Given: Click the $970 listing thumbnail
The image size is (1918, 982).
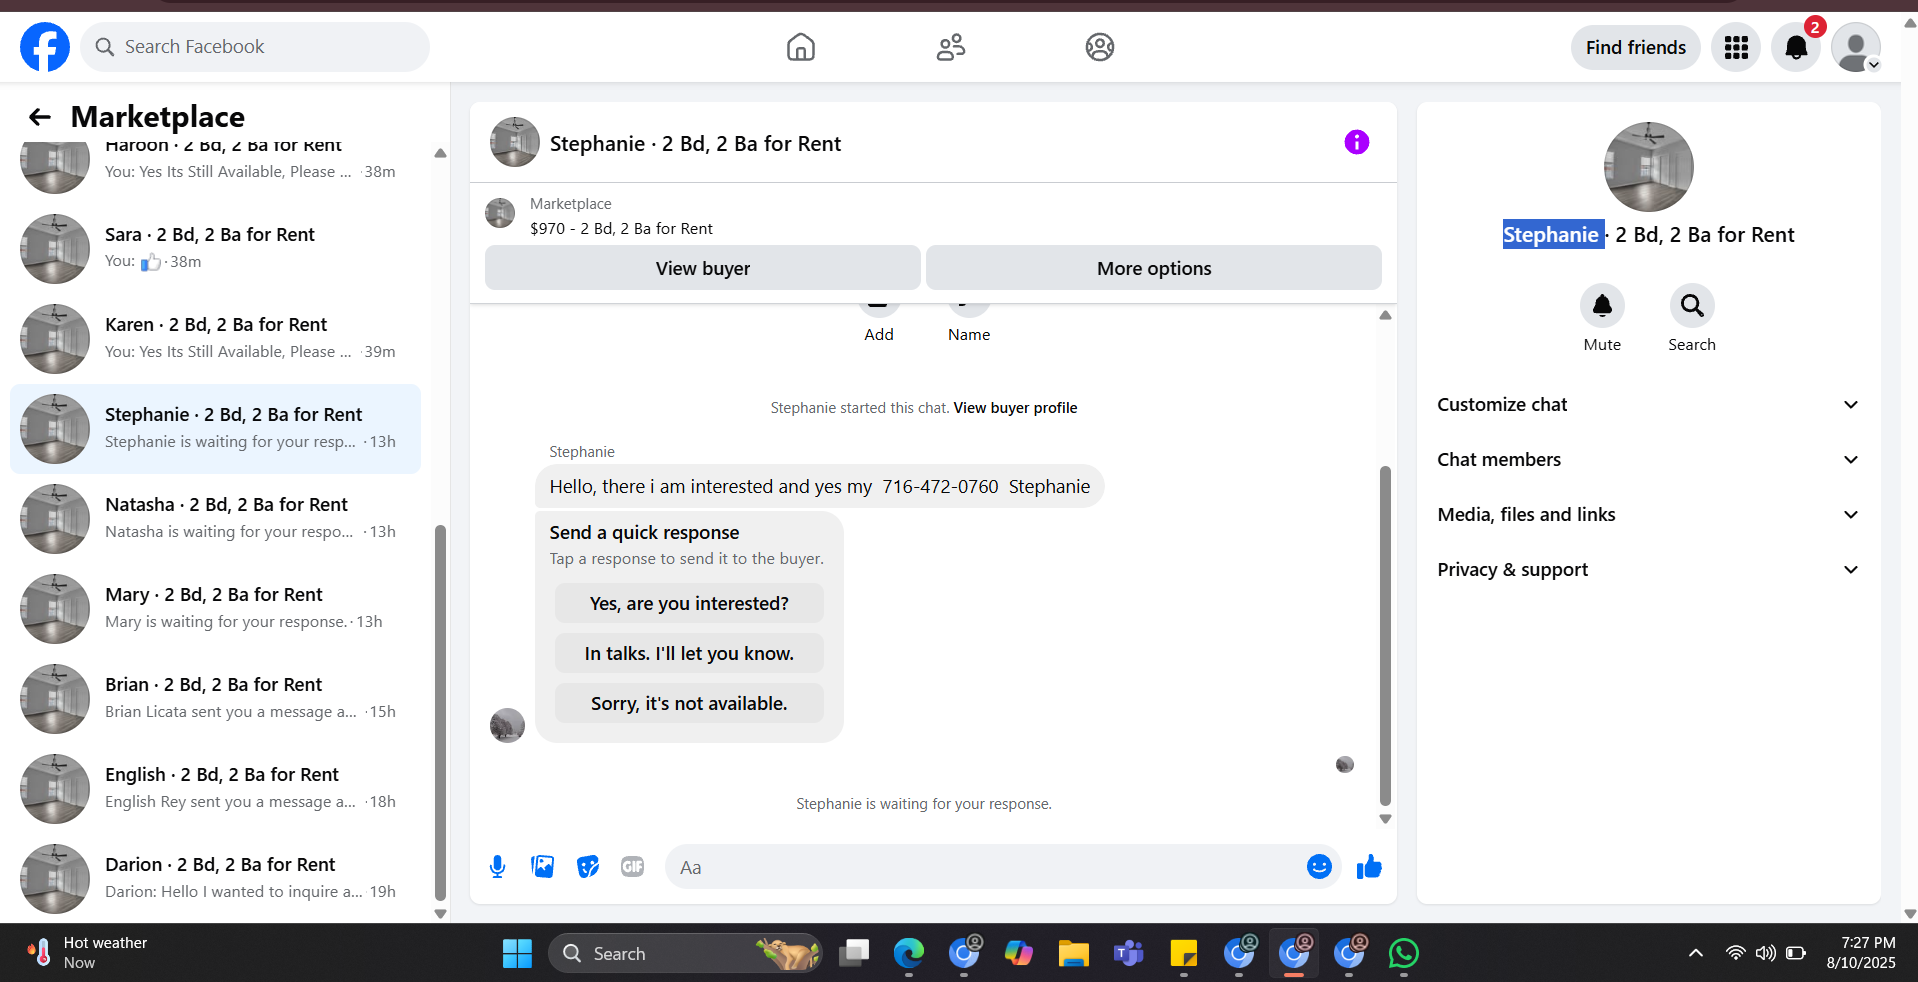Looking at the screenshot, I should [500, 213].
